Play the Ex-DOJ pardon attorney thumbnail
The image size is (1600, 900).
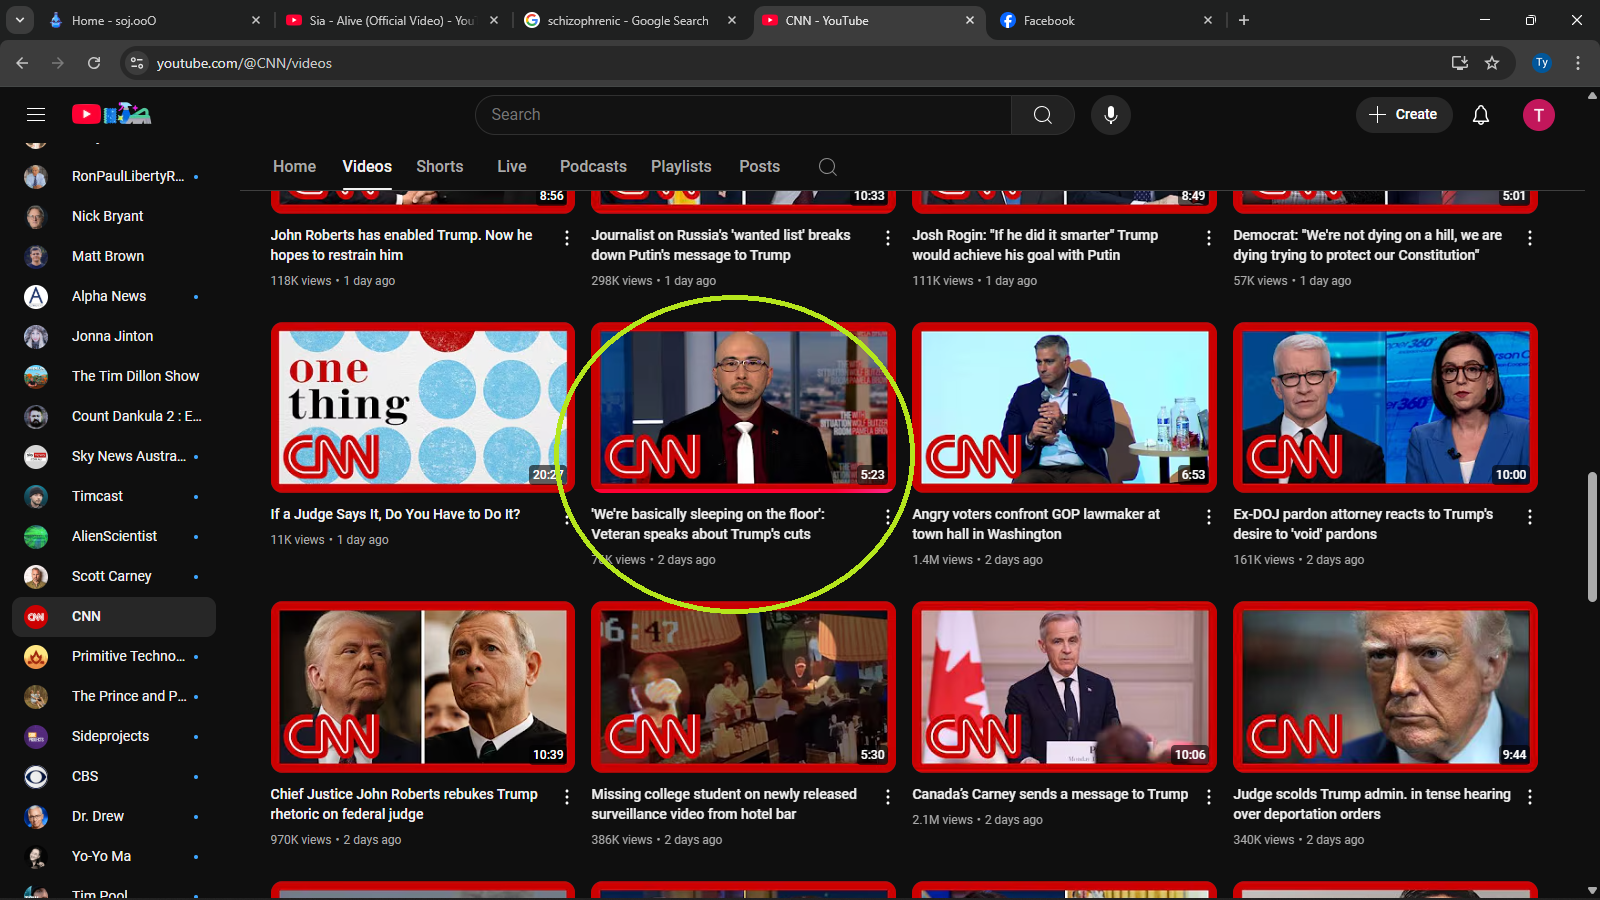[x=1385, y=407]
